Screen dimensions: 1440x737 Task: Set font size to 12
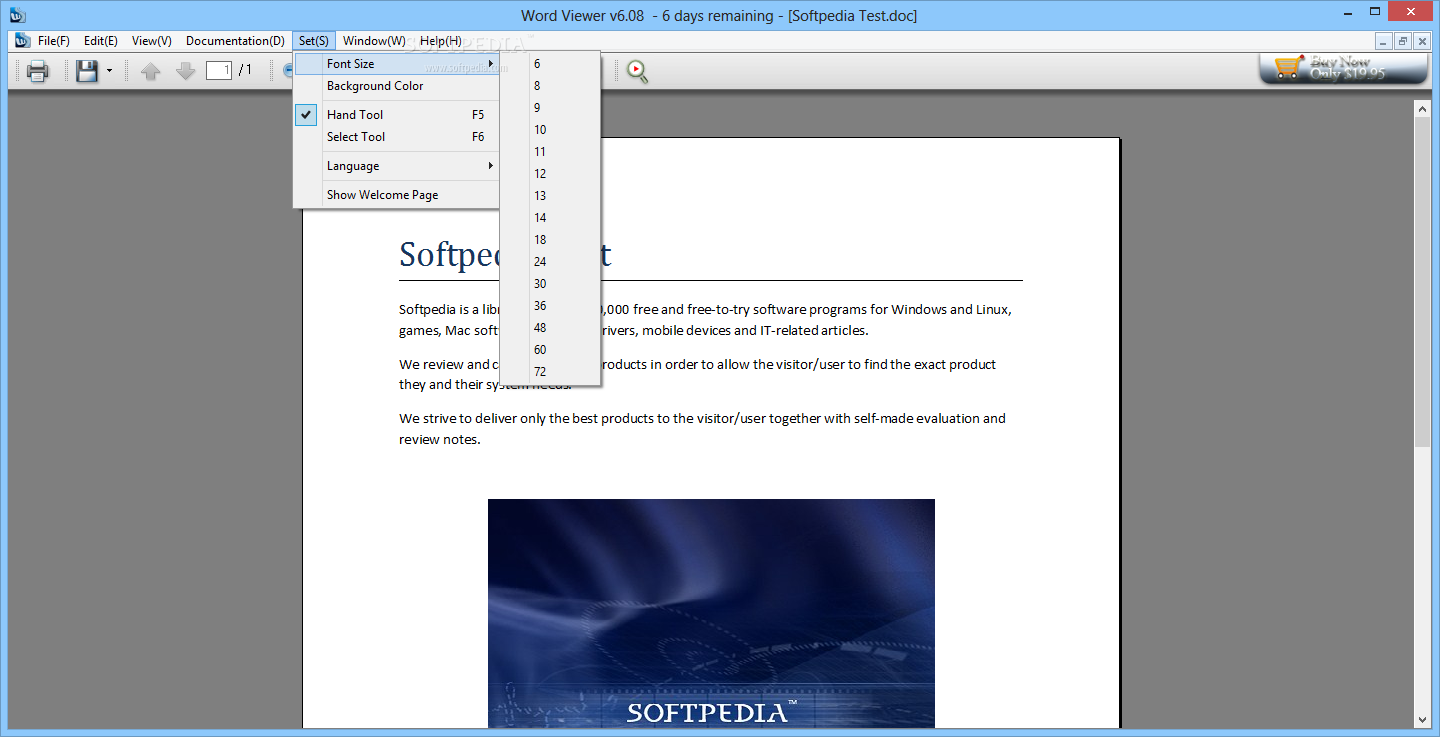pyautogui.click(x=550, y=174)
